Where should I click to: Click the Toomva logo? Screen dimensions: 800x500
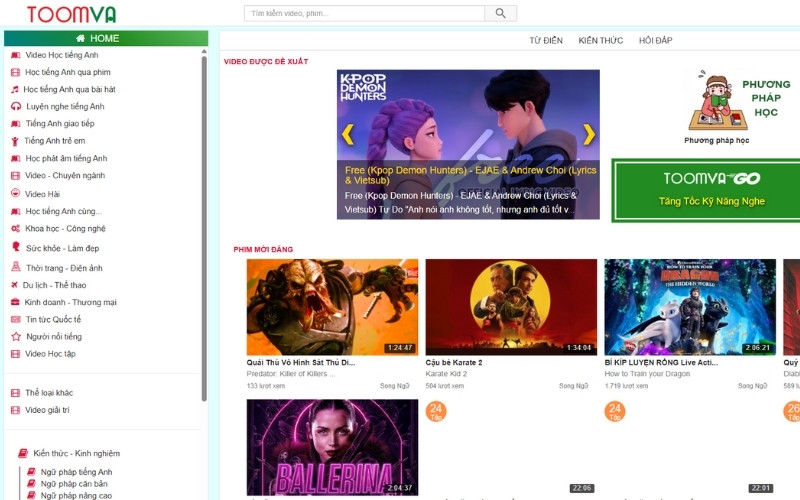71,14
